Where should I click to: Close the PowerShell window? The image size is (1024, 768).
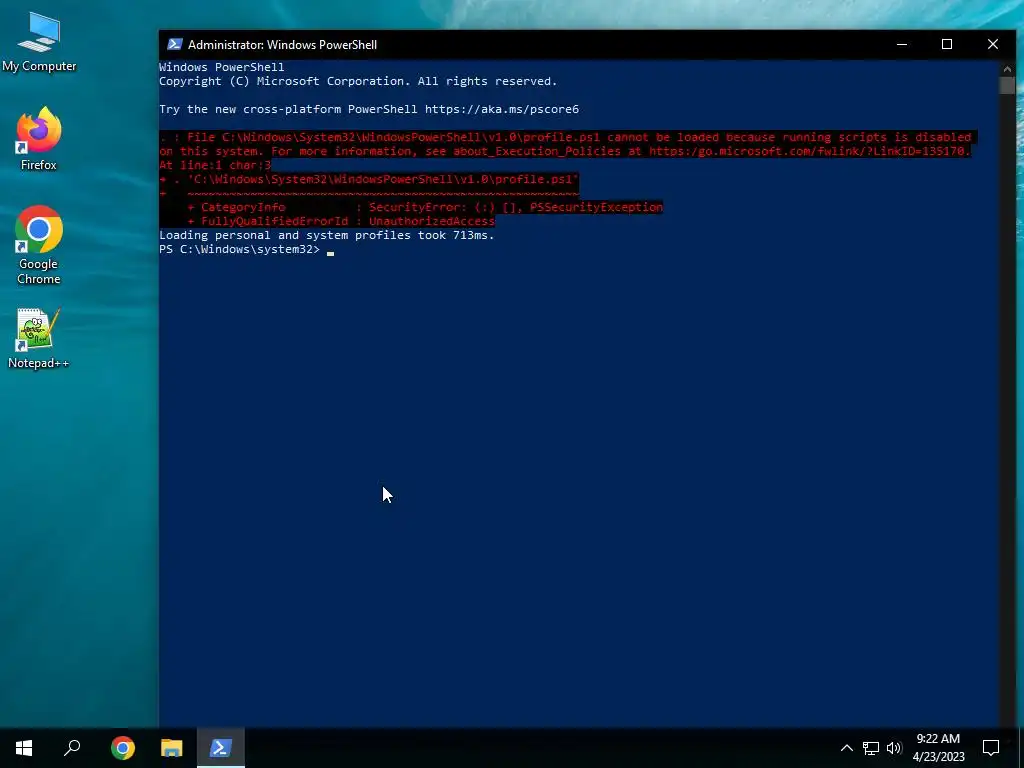point(993,44)
